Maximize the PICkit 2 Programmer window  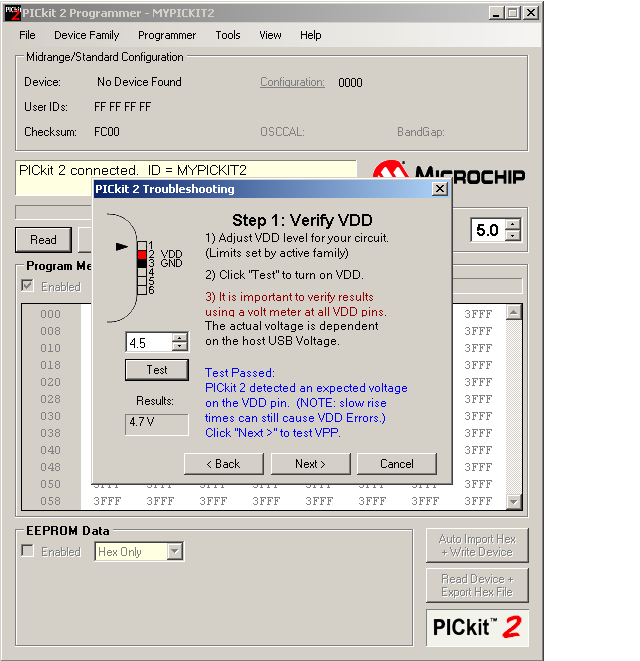(513, 13)
